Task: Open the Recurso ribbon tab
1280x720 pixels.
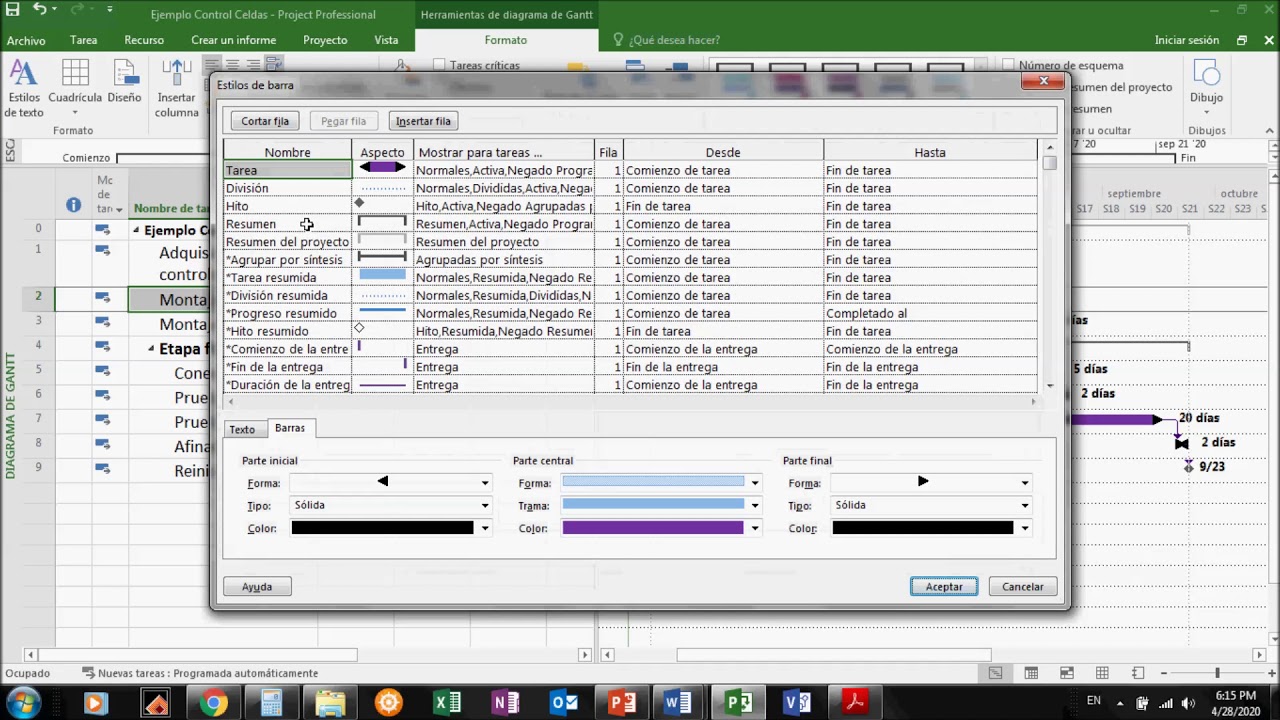Action: pos(144,40)
